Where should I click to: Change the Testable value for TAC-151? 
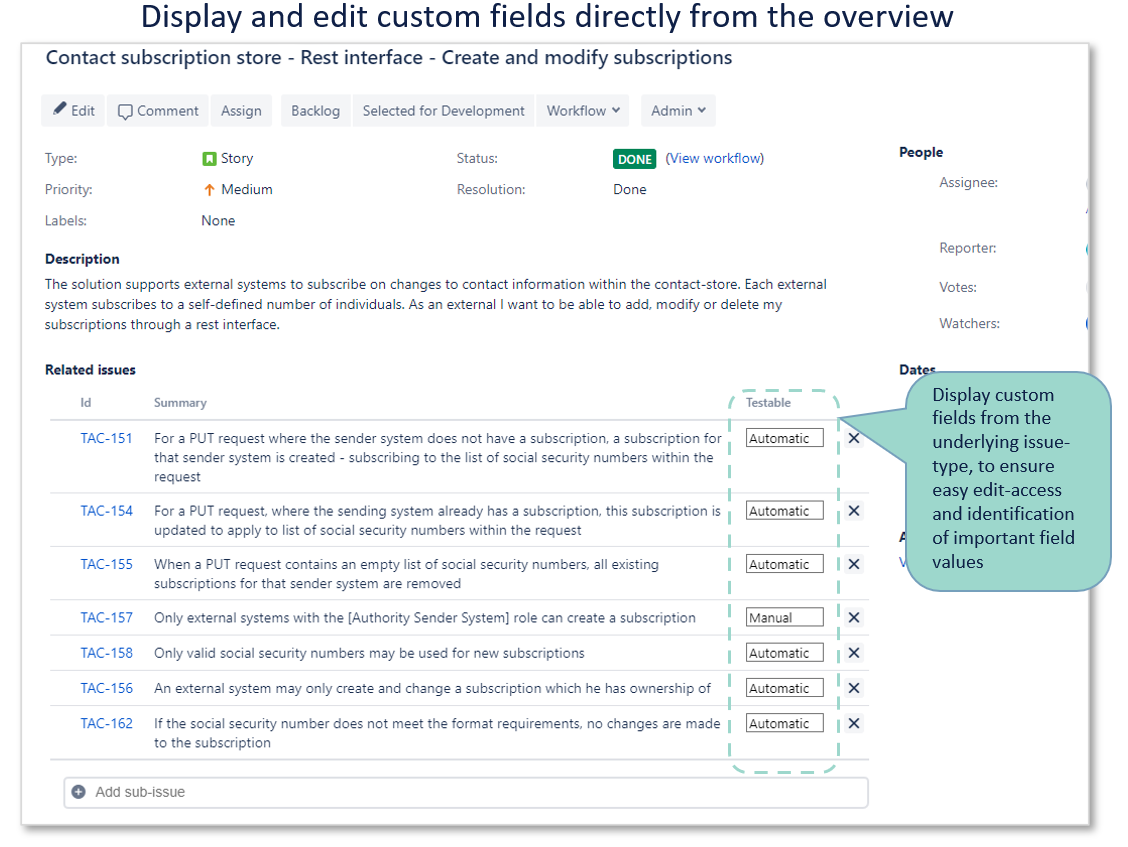pyautogui.click(x=785, y=438)
